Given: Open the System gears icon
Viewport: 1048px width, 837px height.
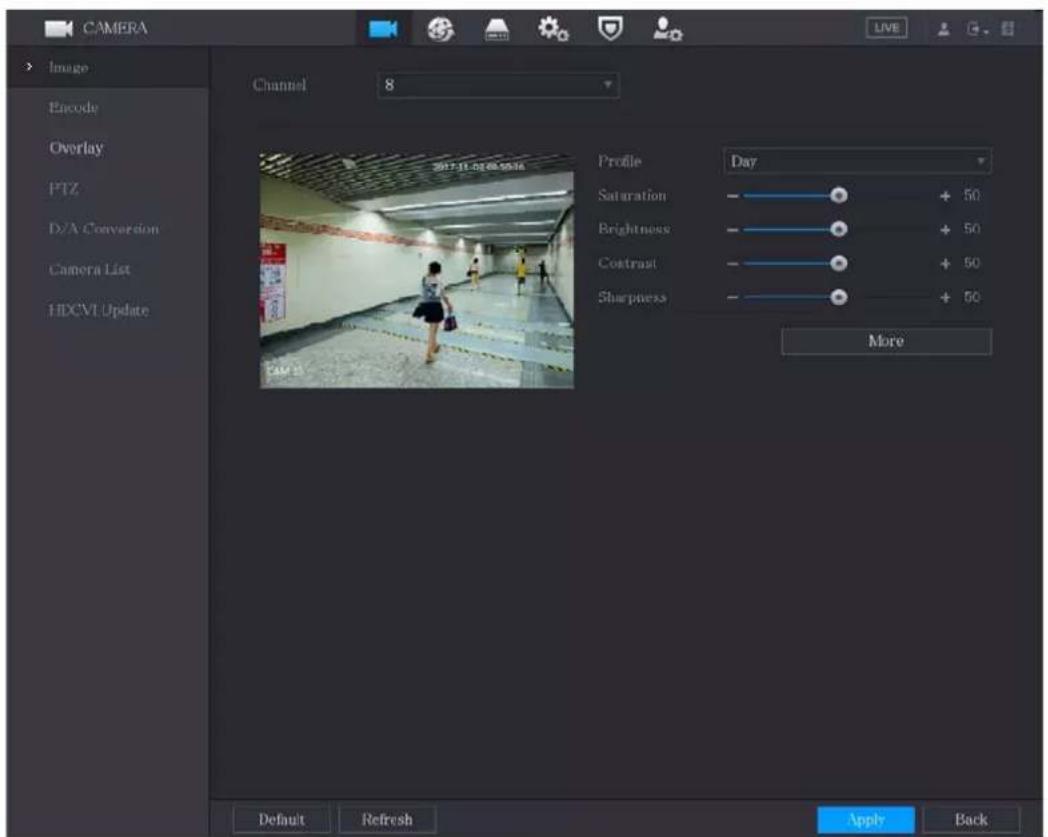Looking at the screenshot, I should [x=553, y=29].
